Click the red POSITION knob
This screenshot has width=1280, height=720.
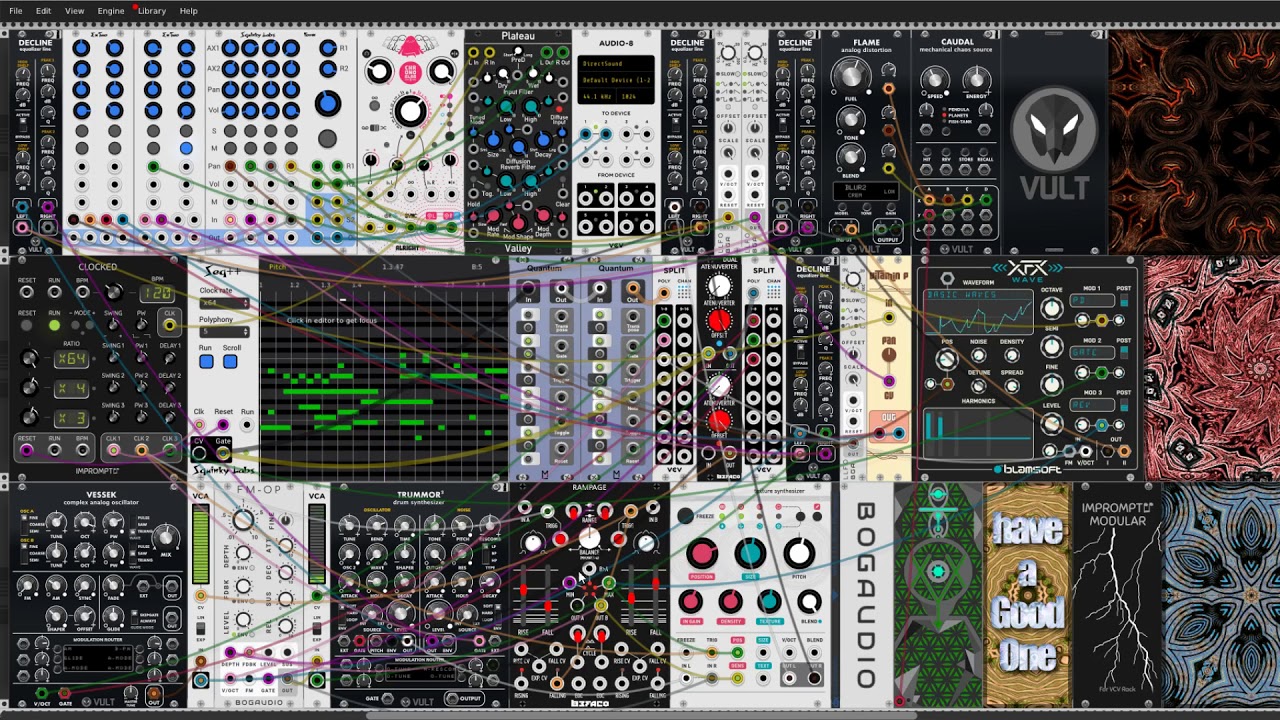[701, 554]
